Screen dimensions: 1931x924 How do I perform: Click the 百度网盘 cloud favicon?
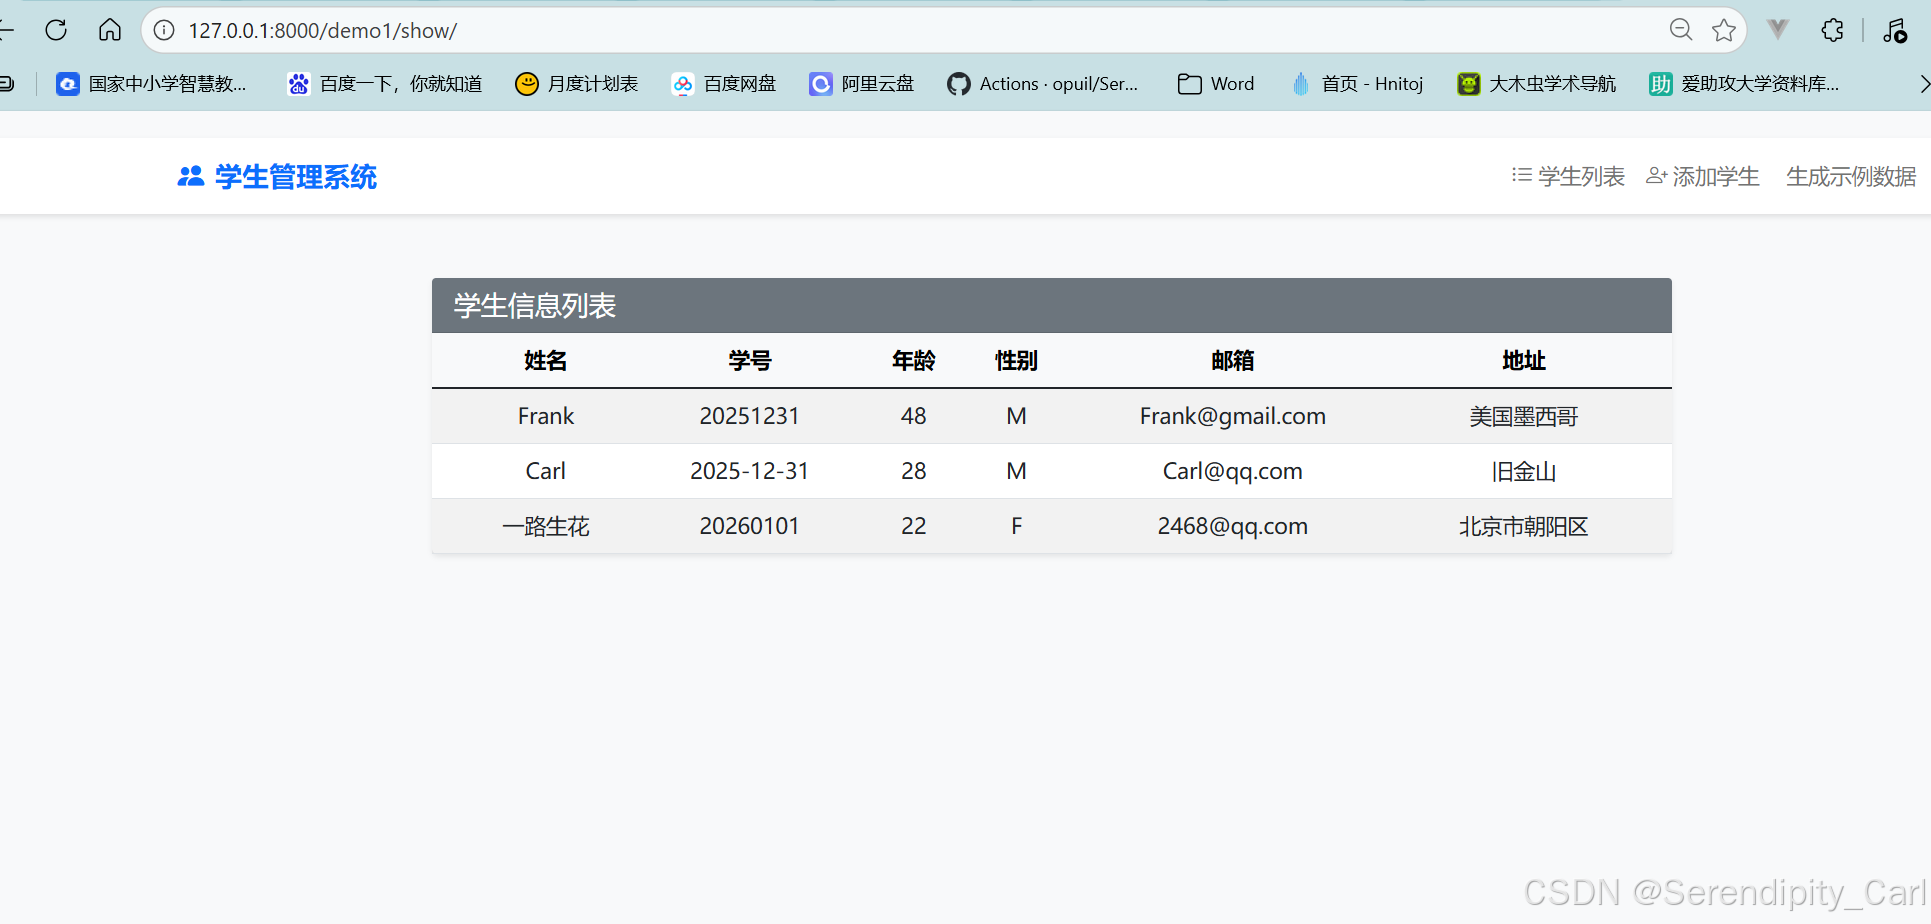(x=682, y=84)
